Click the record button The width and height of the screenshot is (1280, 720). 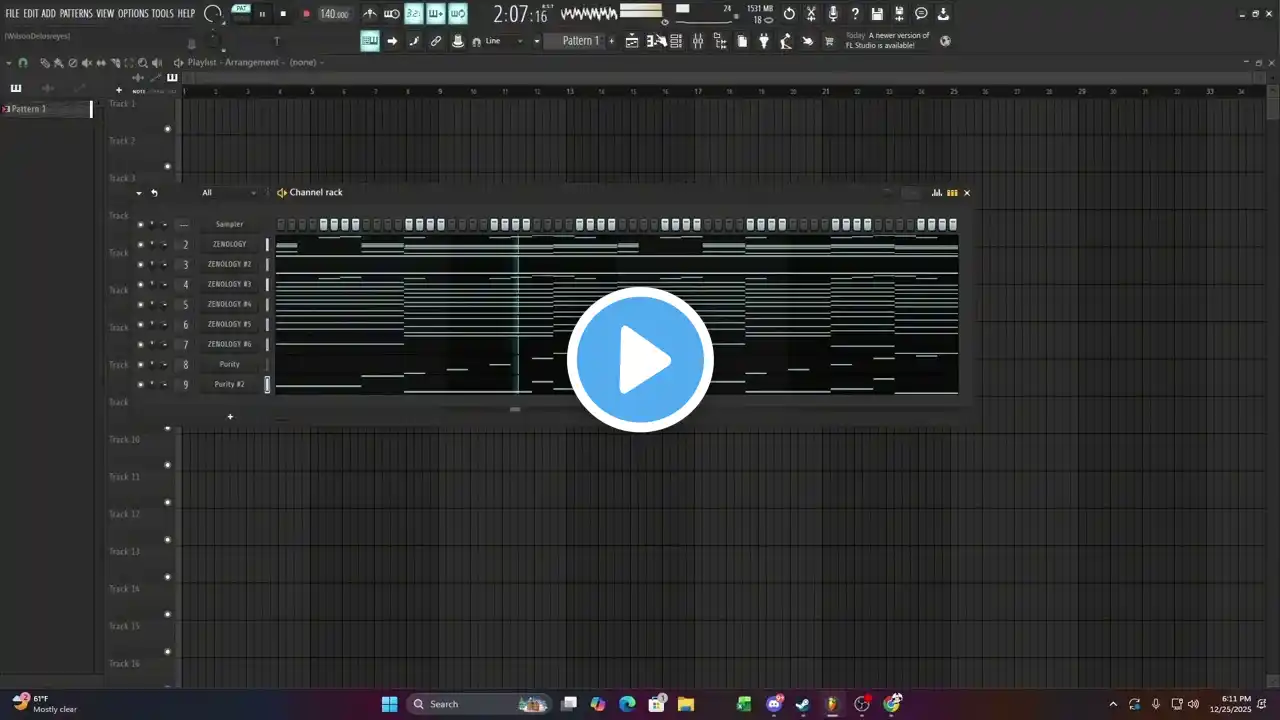306,14
